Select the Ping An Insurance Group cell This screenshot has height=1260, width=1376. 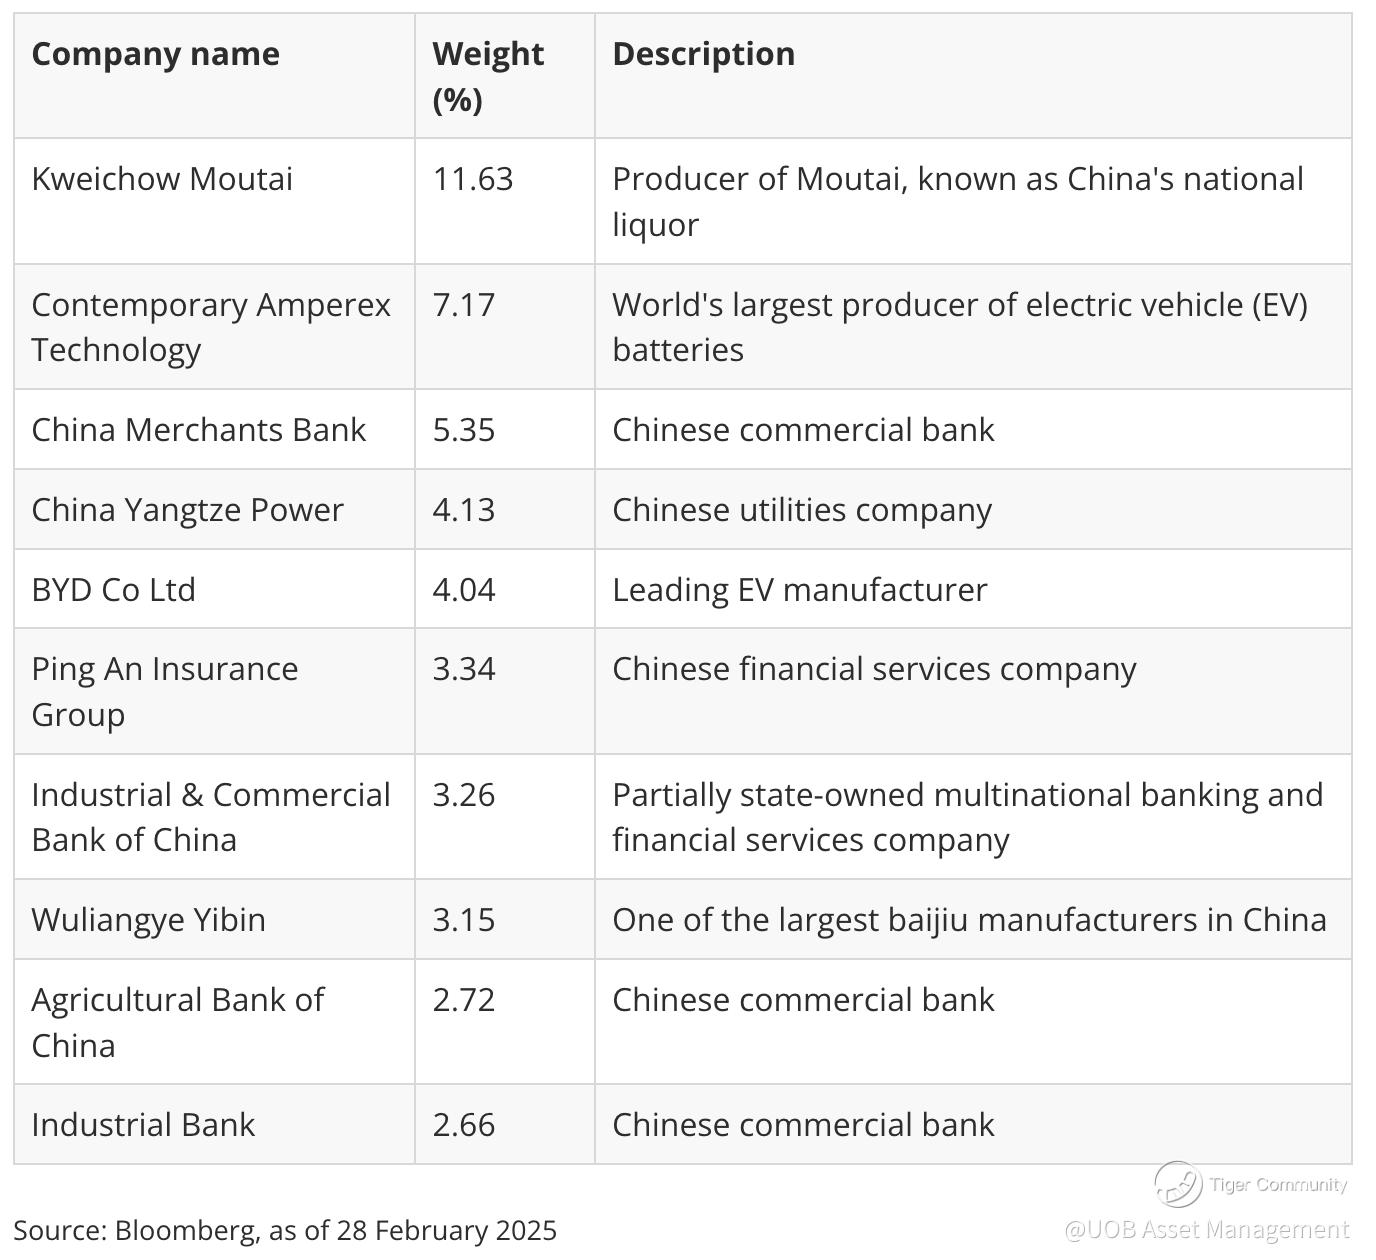point(164,691)
